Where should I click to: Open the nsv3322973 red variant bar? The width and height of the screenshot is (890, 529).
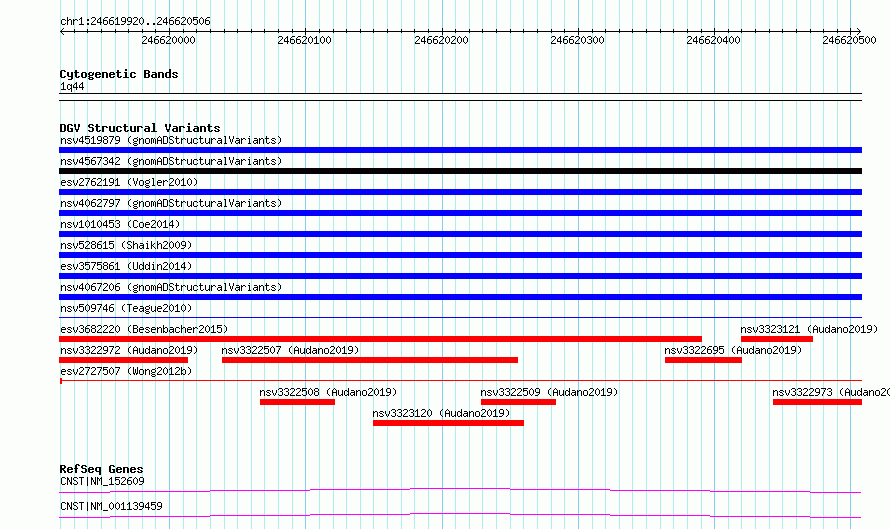[817, 402]
